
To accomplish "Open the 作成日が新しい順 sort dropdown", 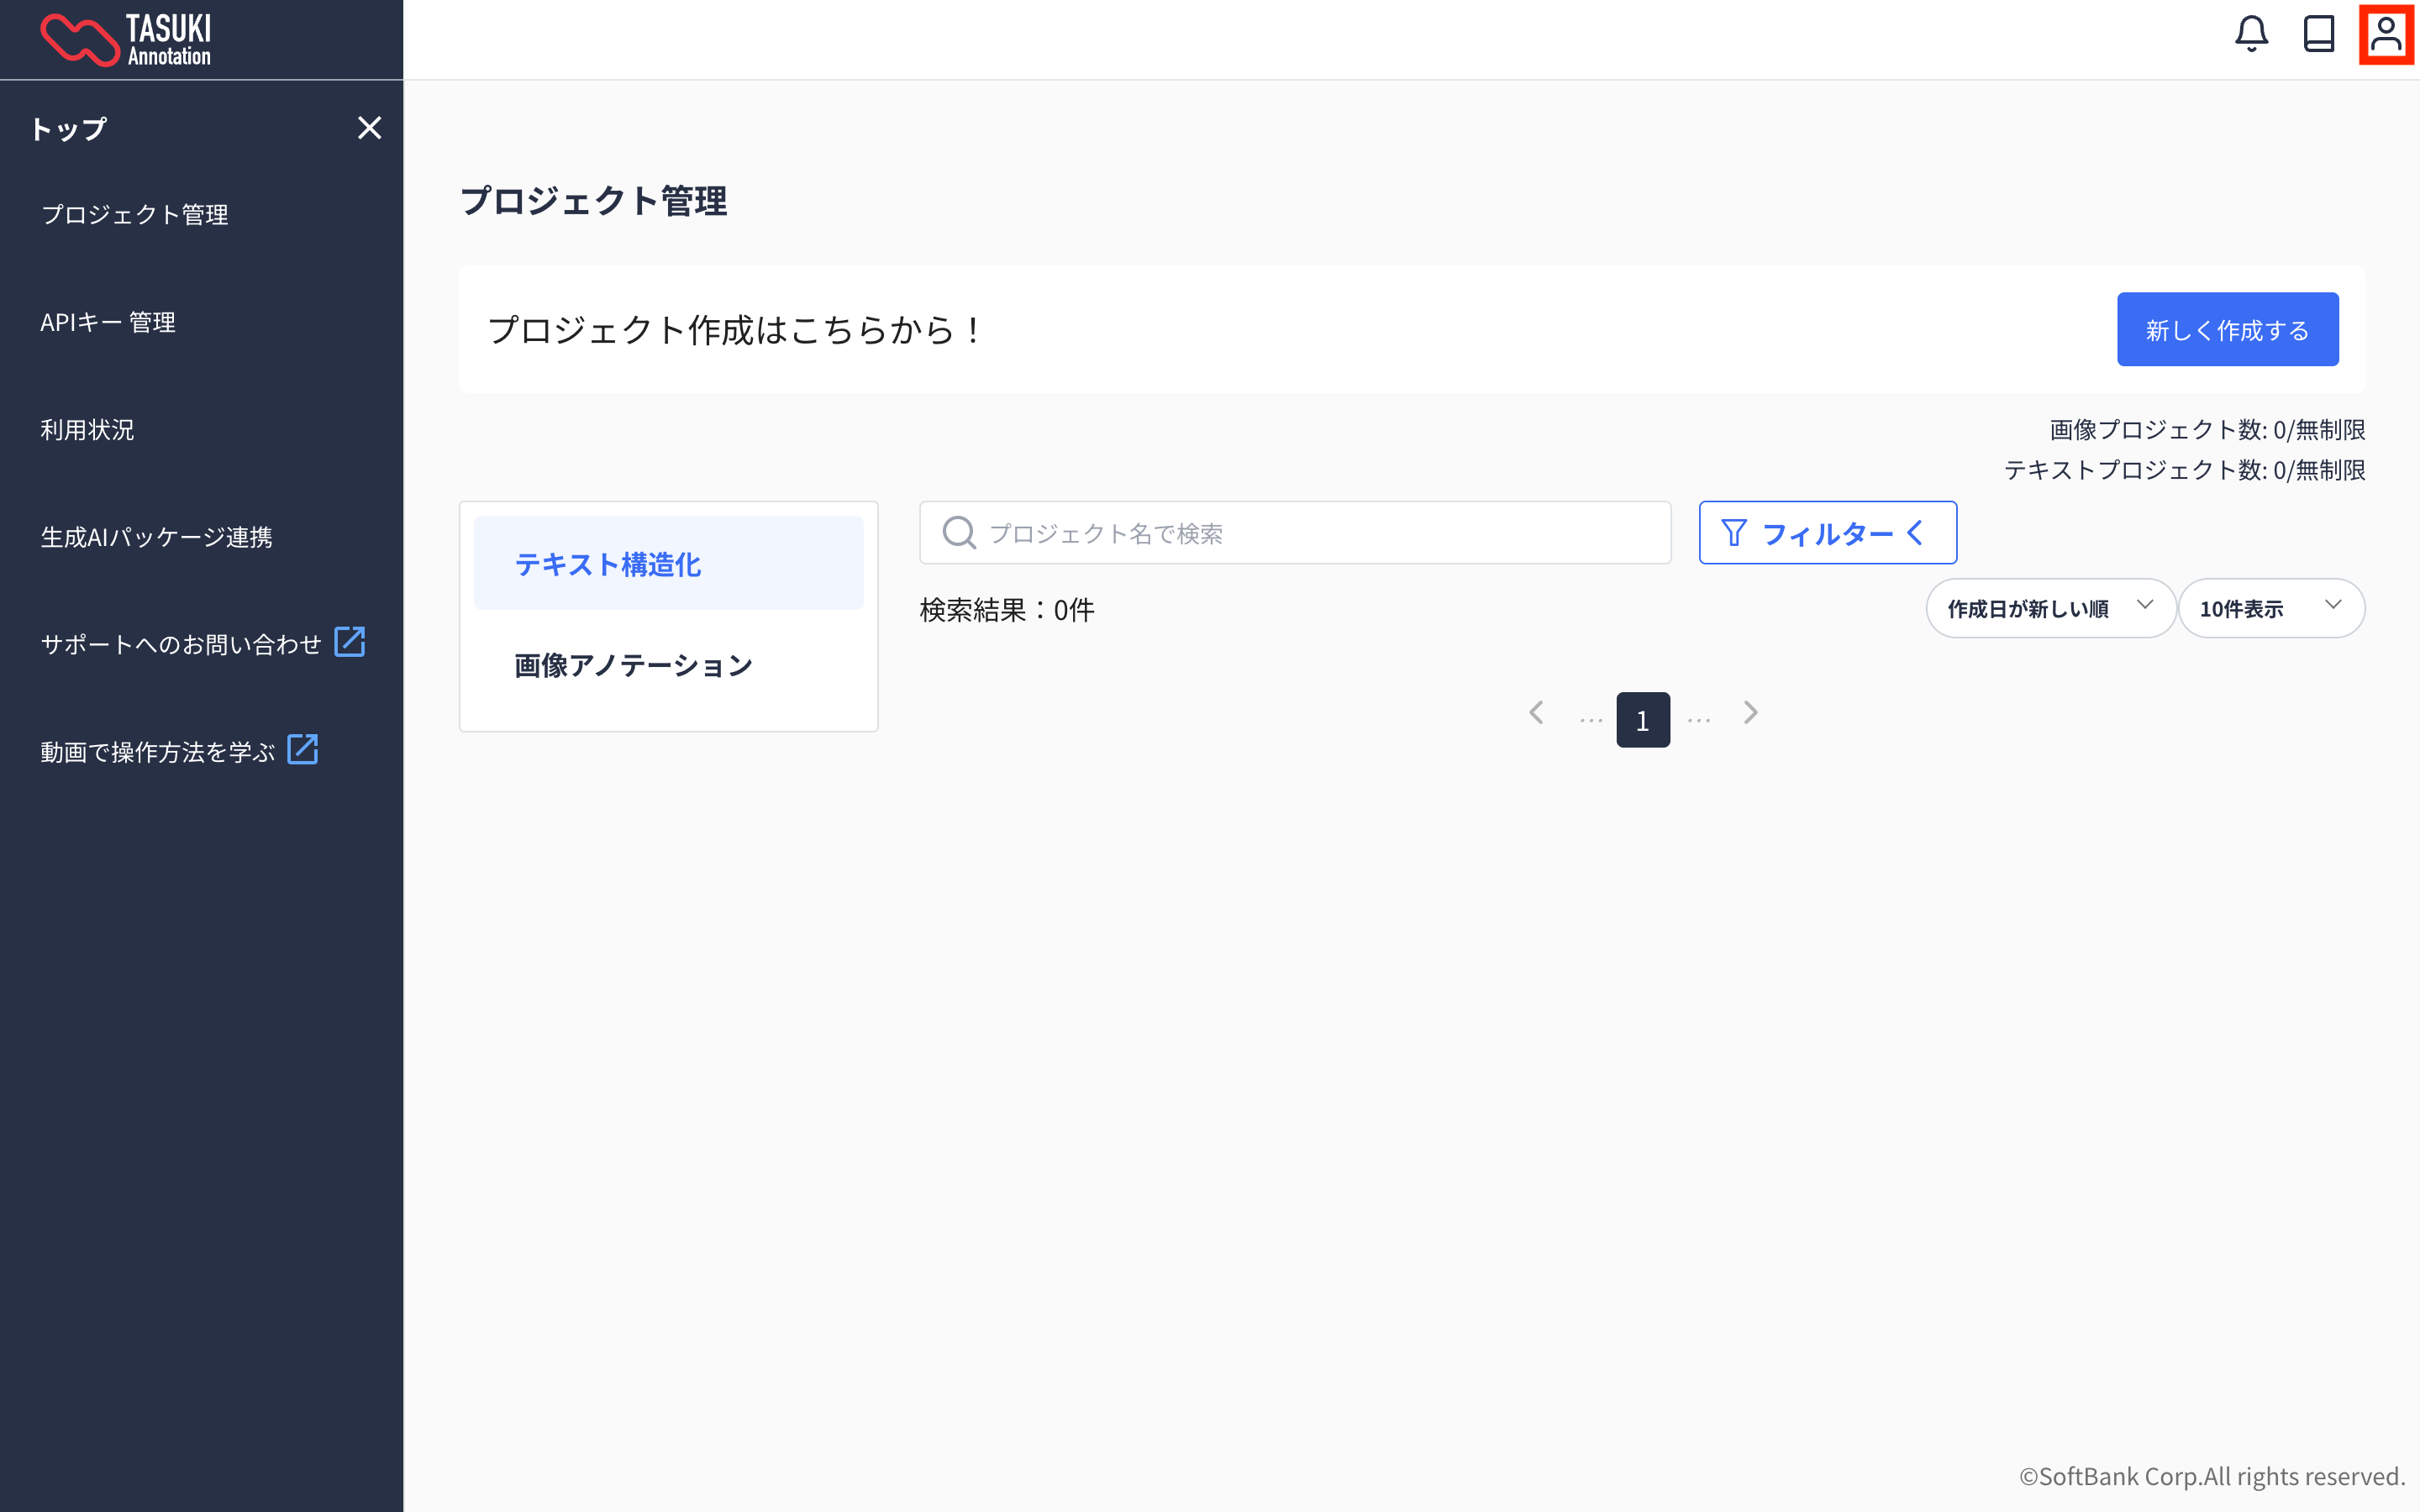I will [x=2050, y=608].
